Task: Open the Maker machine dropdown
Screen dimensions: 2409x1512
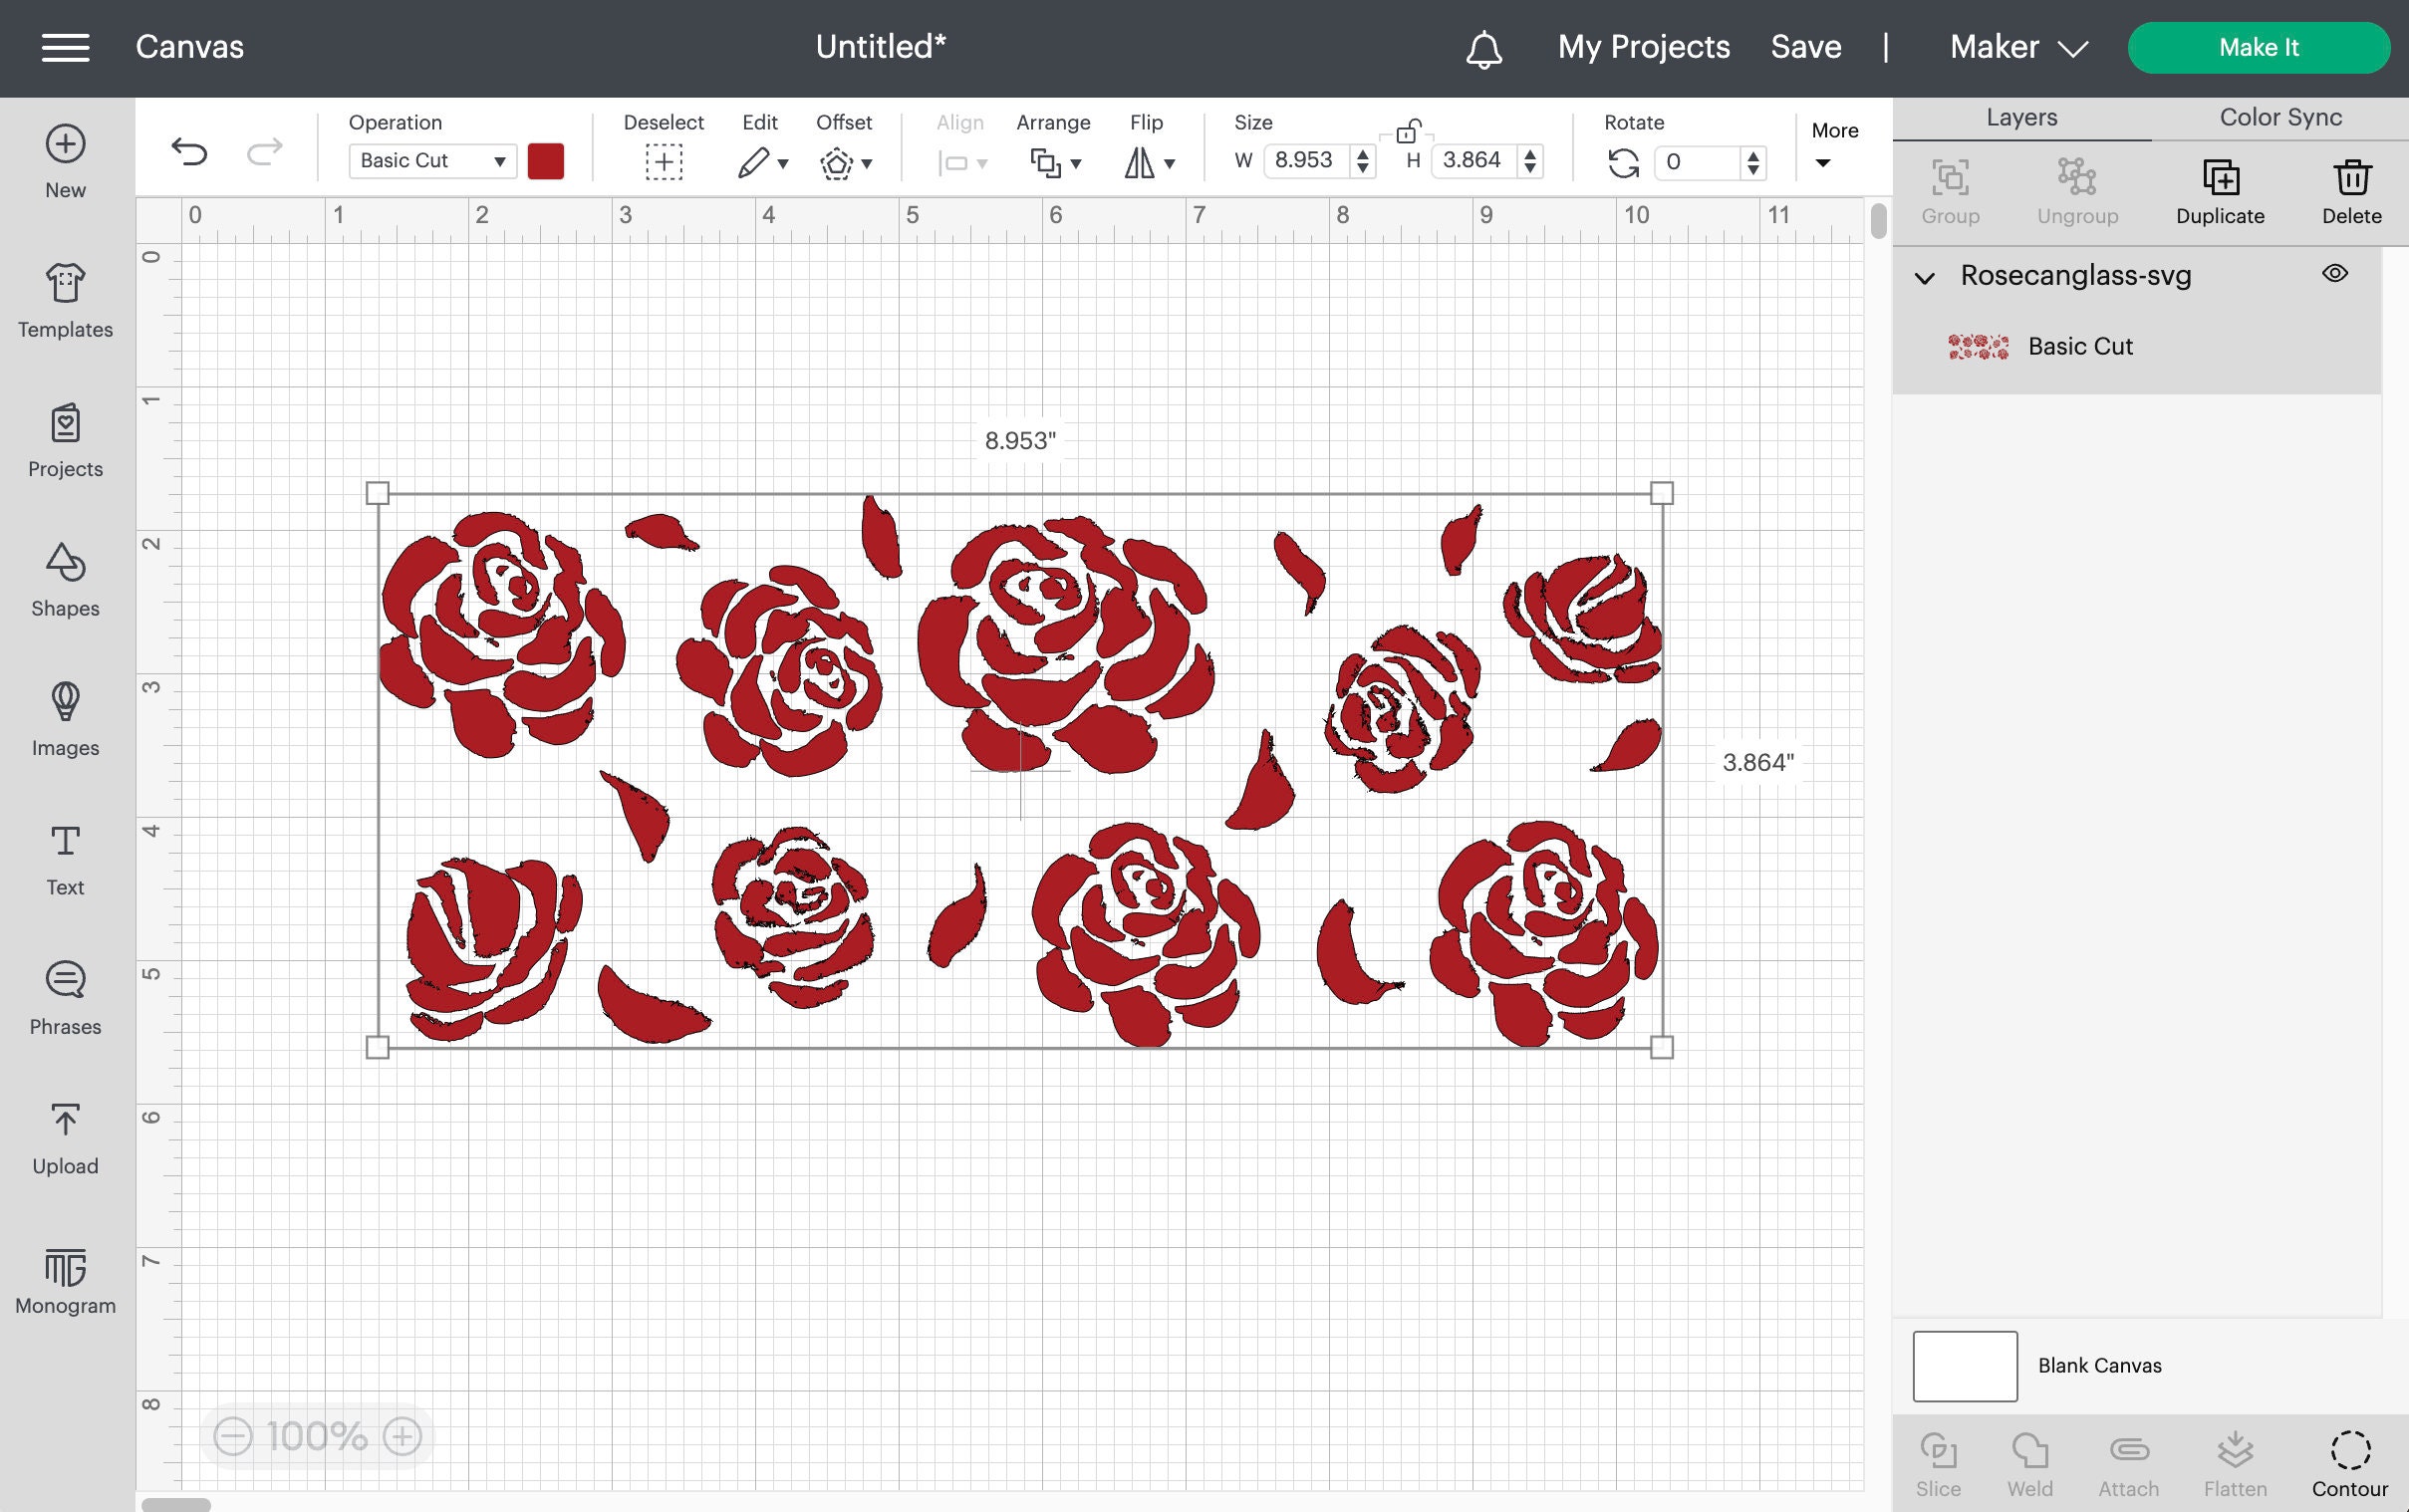Action: (x=2019, y=47)
